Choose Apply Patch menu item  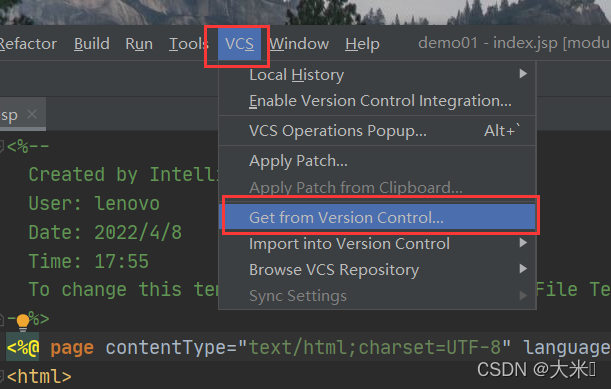click(377, 161)
